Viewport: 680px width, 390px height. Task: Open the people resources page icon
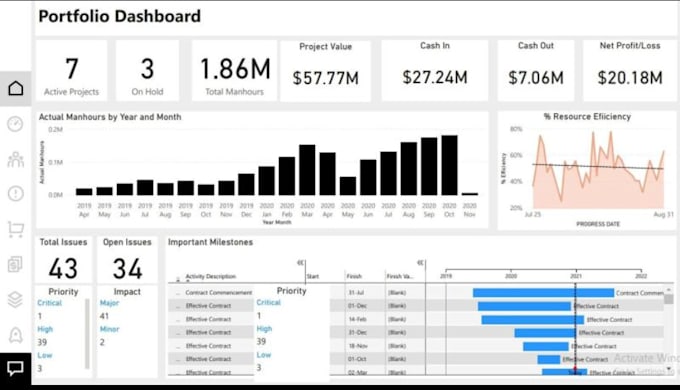click(16, 159)
